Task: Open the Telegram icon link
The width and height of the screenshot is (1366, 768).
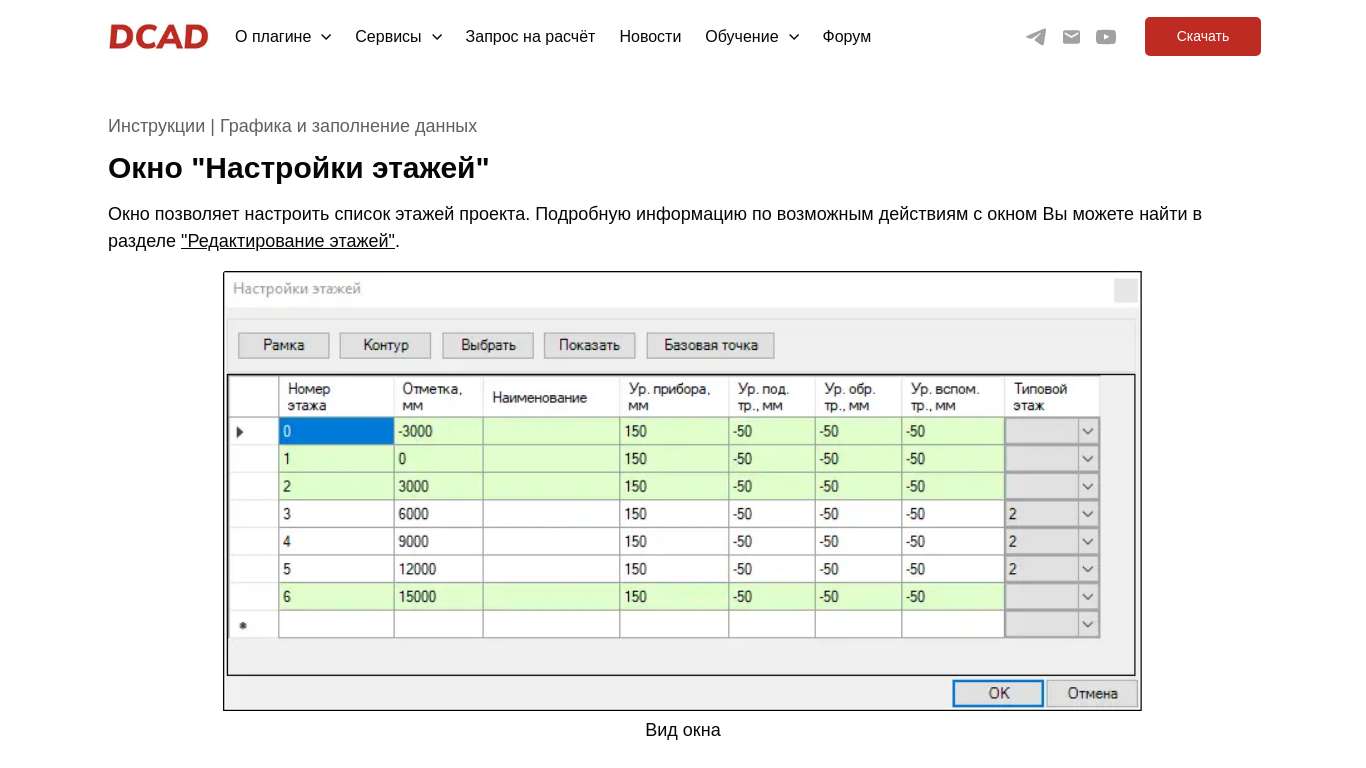Action: pyautogui.click(x=1036, y=37)
